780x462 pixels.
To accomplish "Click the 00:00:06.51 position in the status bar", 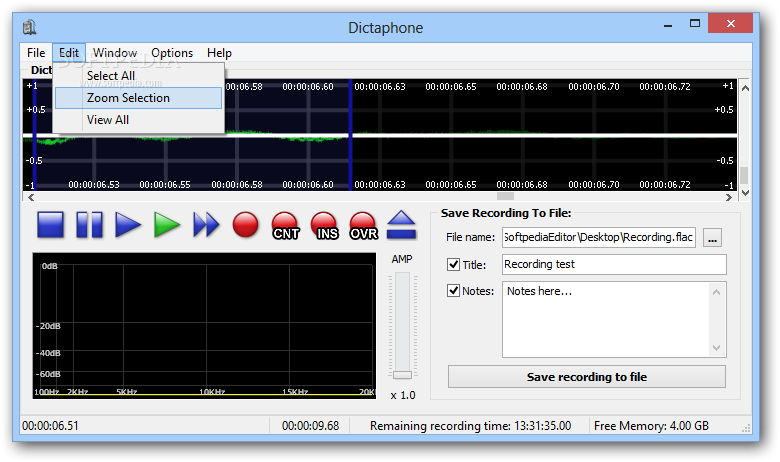I will pyautogui.click(x=50, y=426).
